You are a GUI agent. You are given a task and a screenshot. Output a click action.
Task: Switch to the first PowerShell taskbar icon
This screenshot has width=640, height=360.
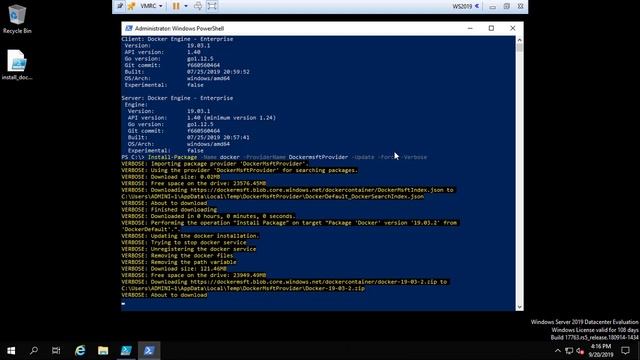click(126, 351)
